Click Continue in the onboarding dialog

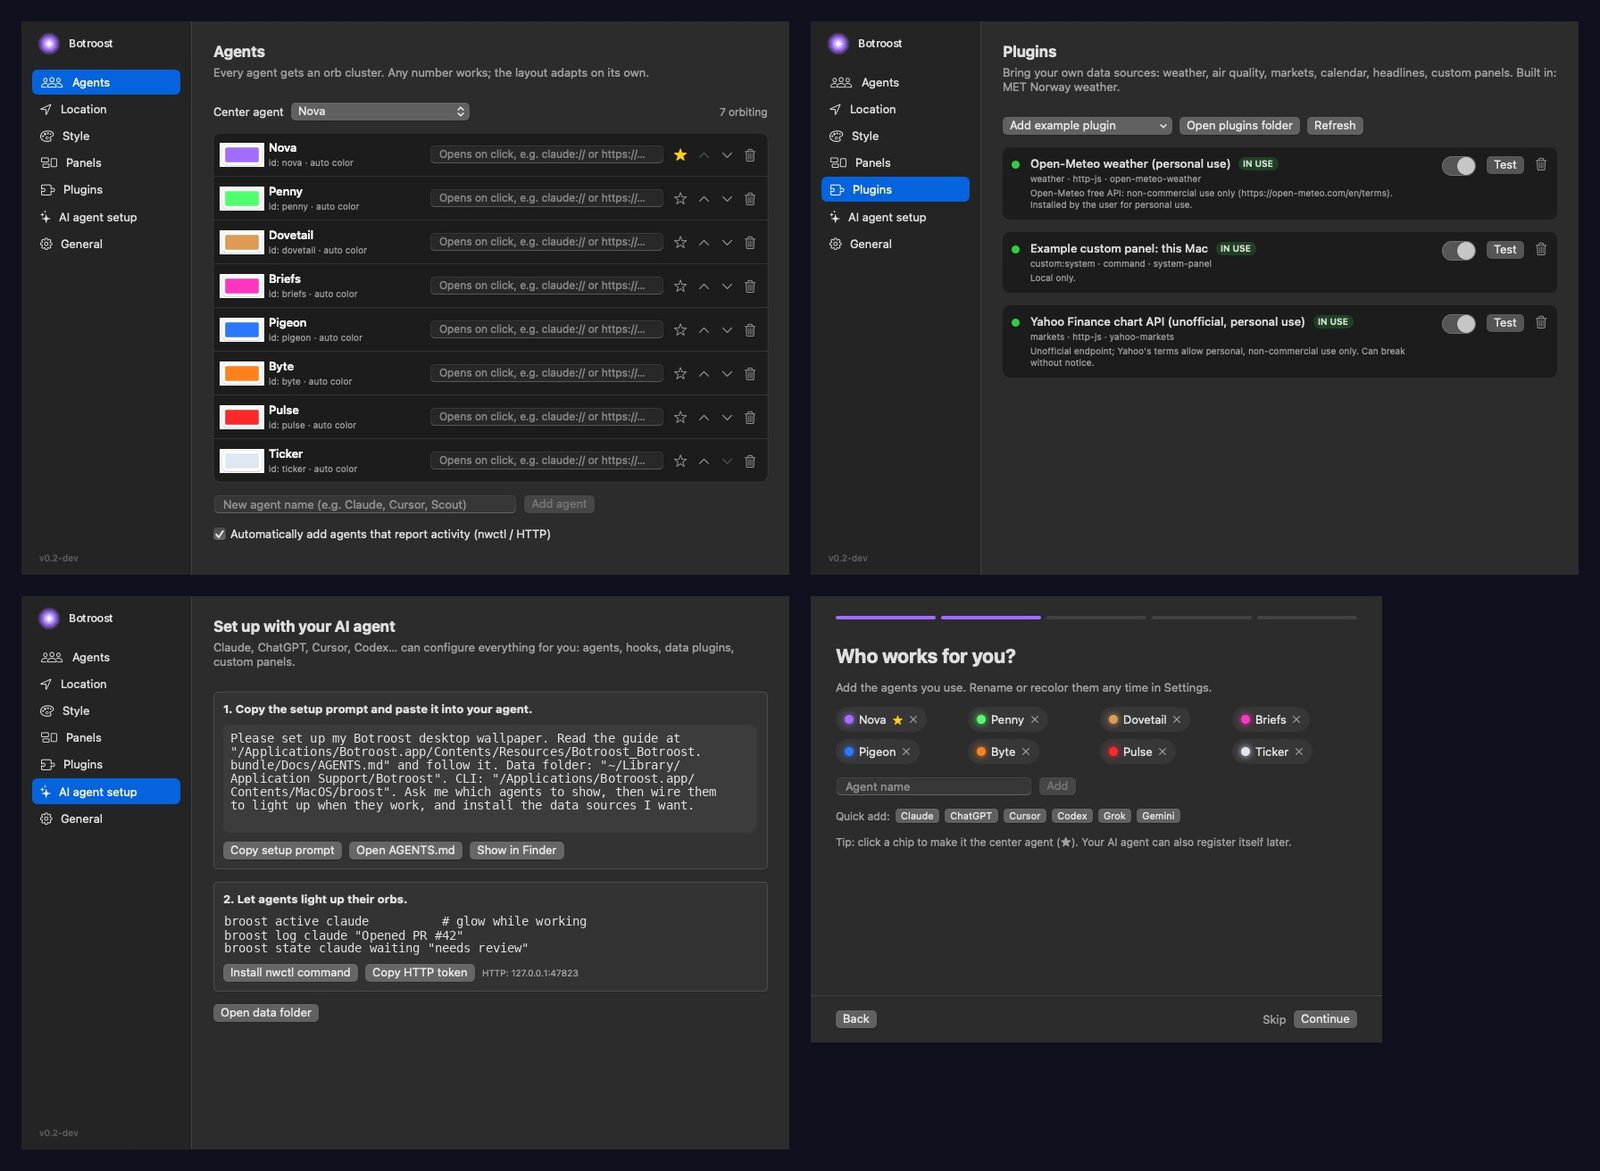[x=1325, y=1019]
